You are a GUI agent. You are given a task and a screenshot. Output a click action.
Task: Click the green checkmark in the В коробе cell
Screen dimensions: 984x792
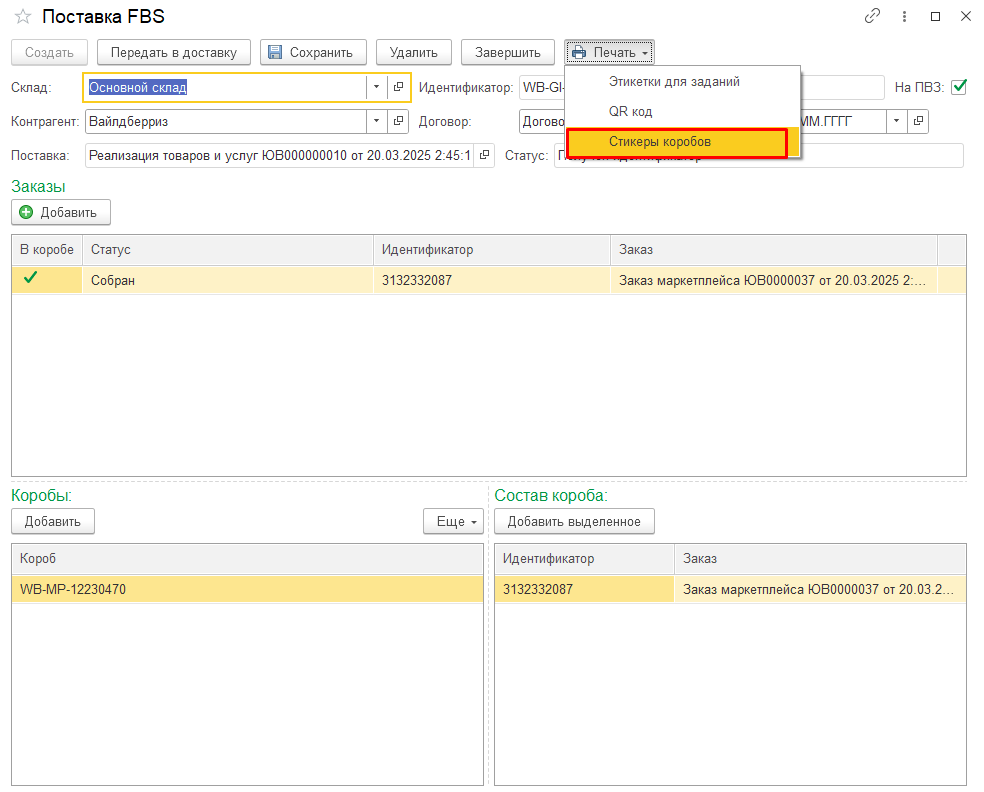tap(31, 277)
